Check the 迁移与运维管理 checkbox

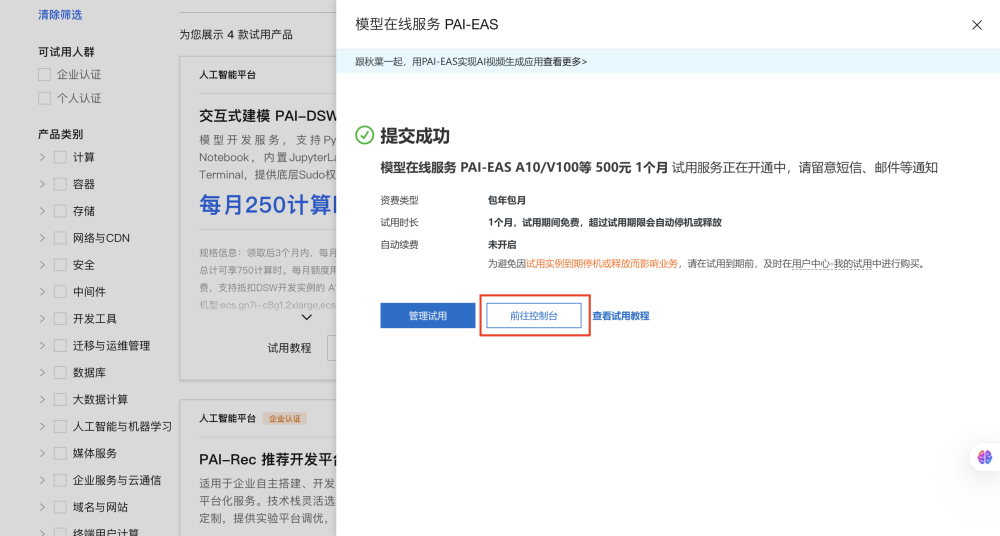point(61,345)
